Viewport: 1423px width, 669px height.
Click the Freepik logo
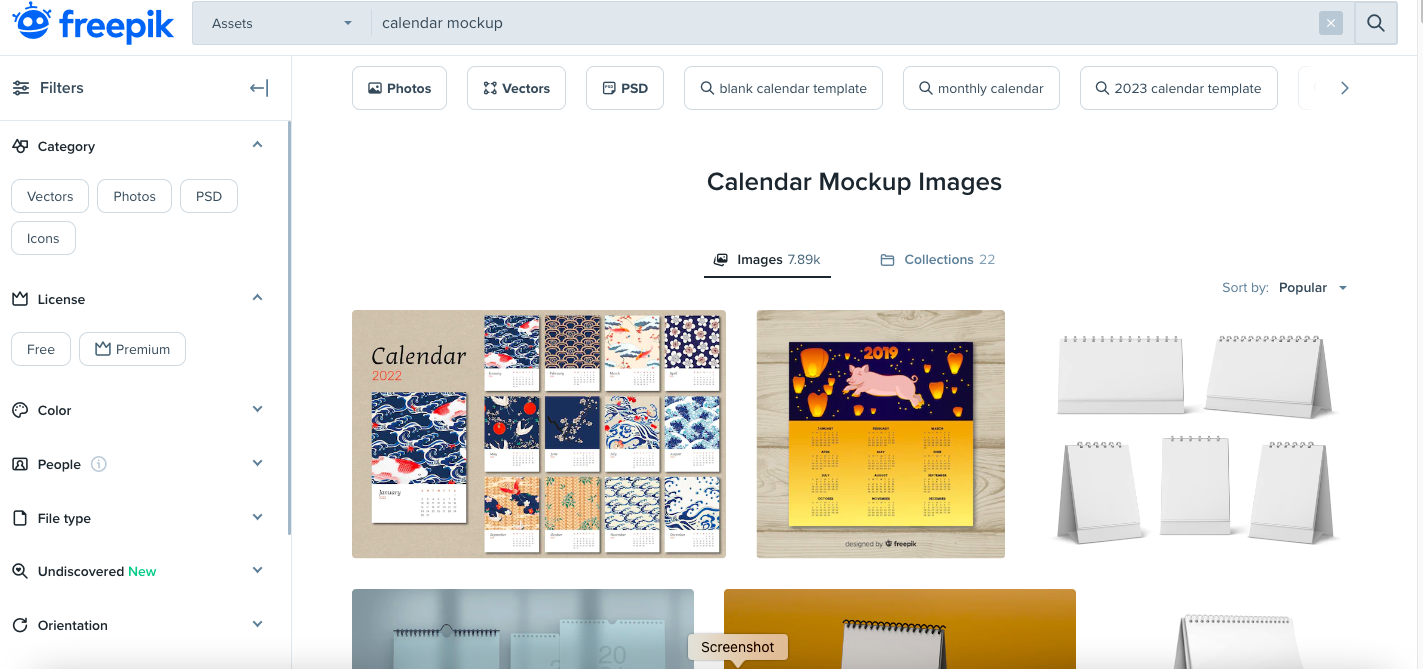click(x=93, y=23)
